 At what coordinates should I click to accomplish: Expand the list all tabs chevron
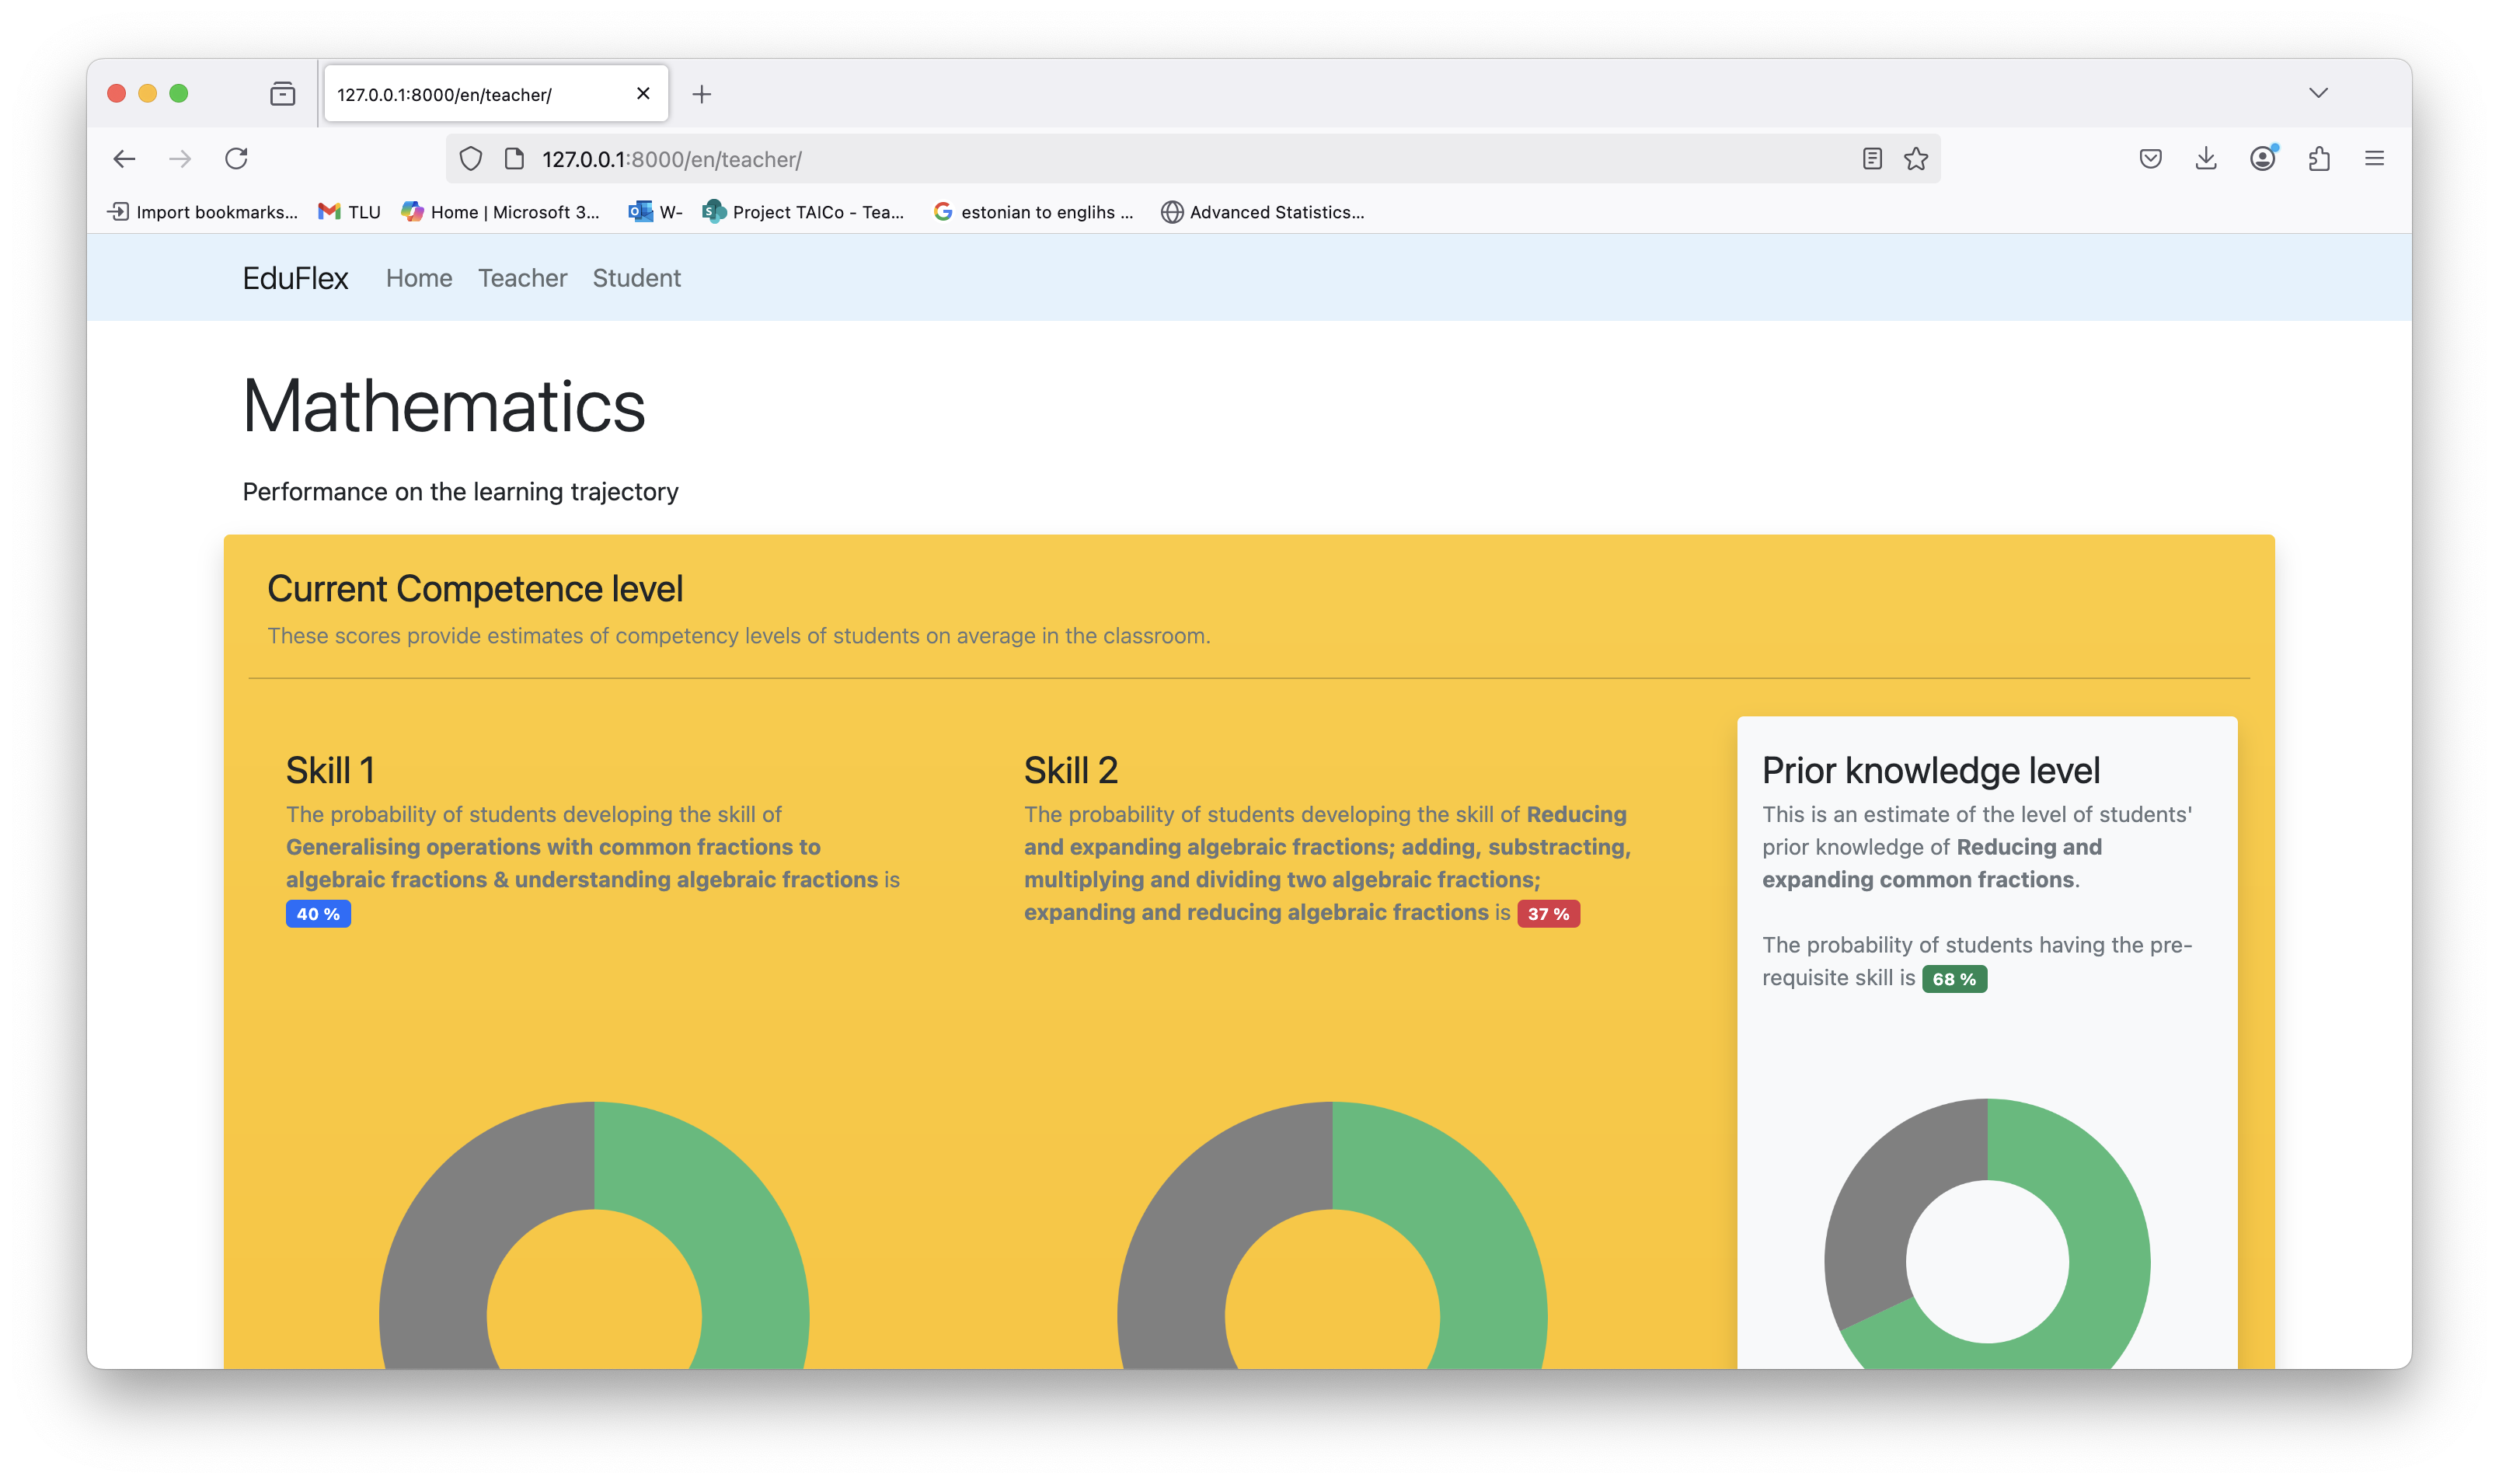(x=2318, y=93)
